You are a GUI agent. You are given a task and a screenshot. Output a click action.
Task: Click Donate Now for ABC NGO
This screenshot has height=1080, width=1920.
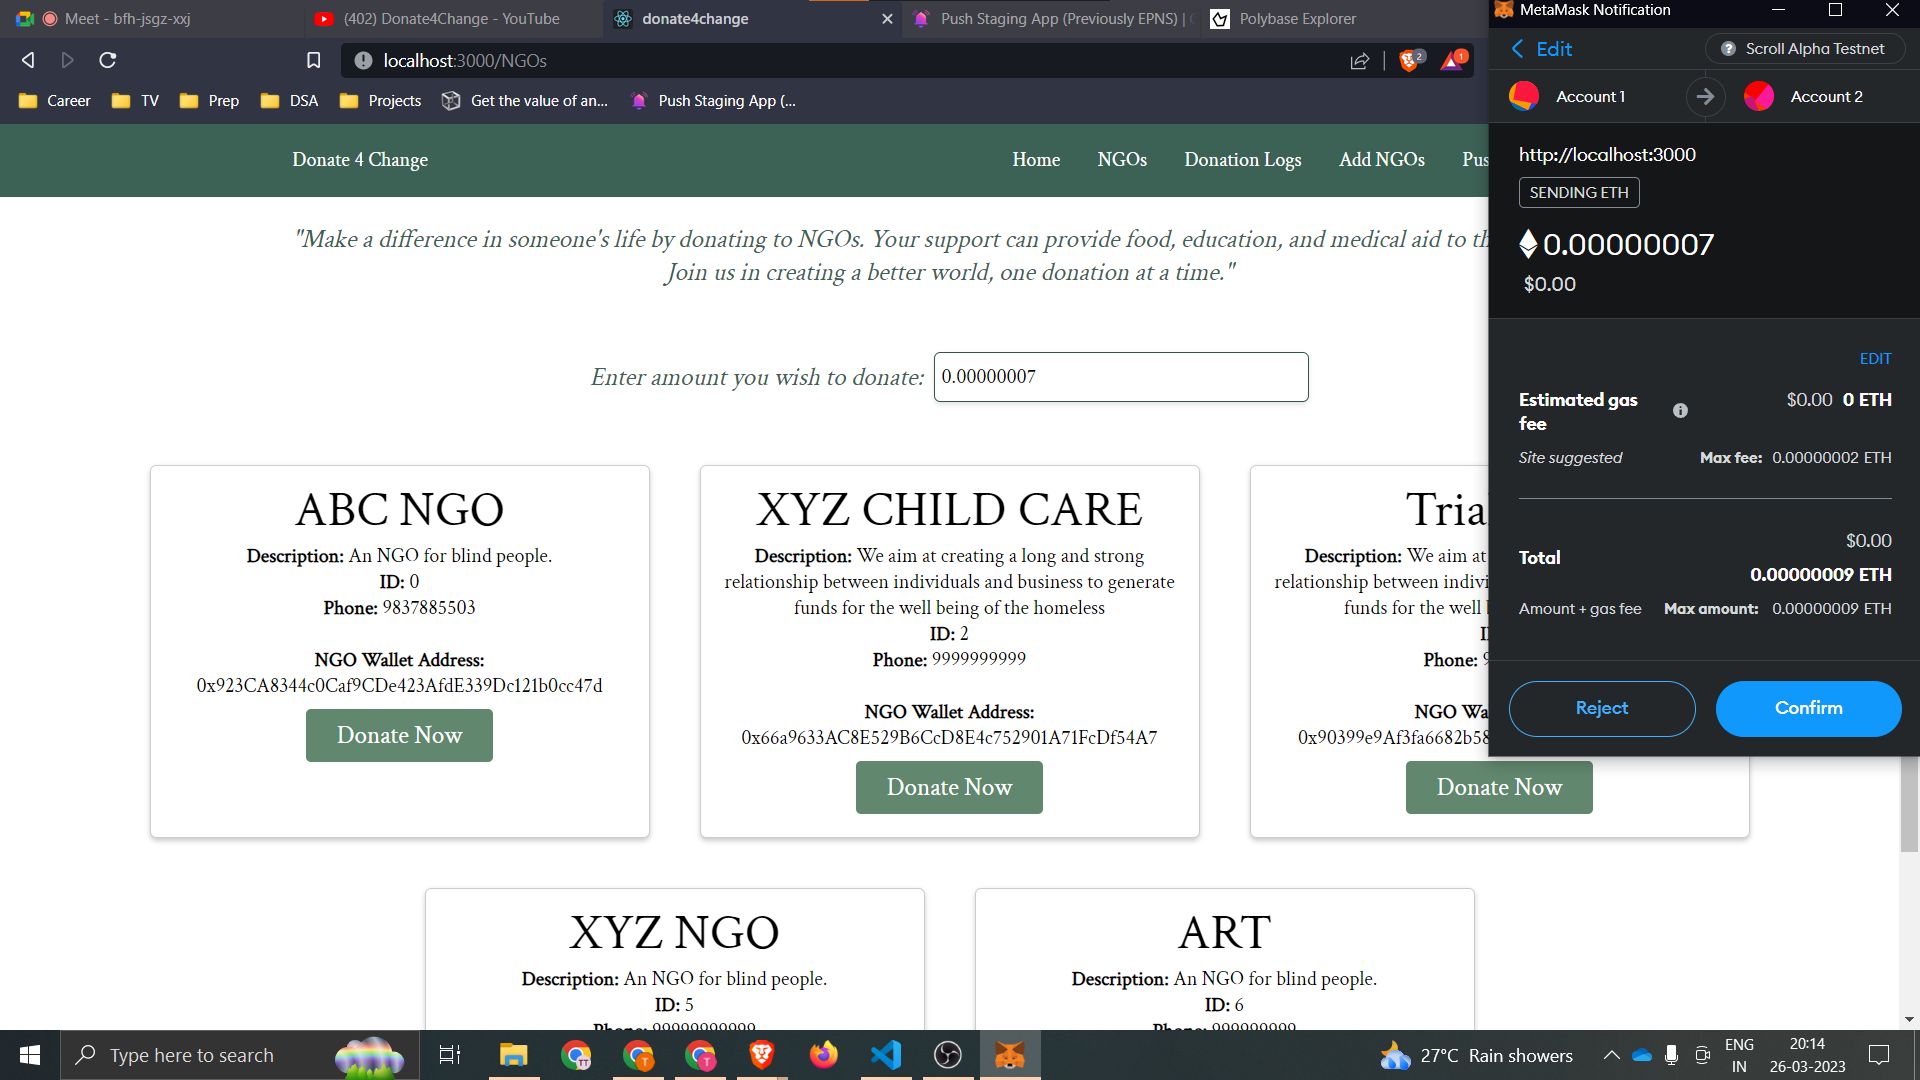(x=398, y=736)
